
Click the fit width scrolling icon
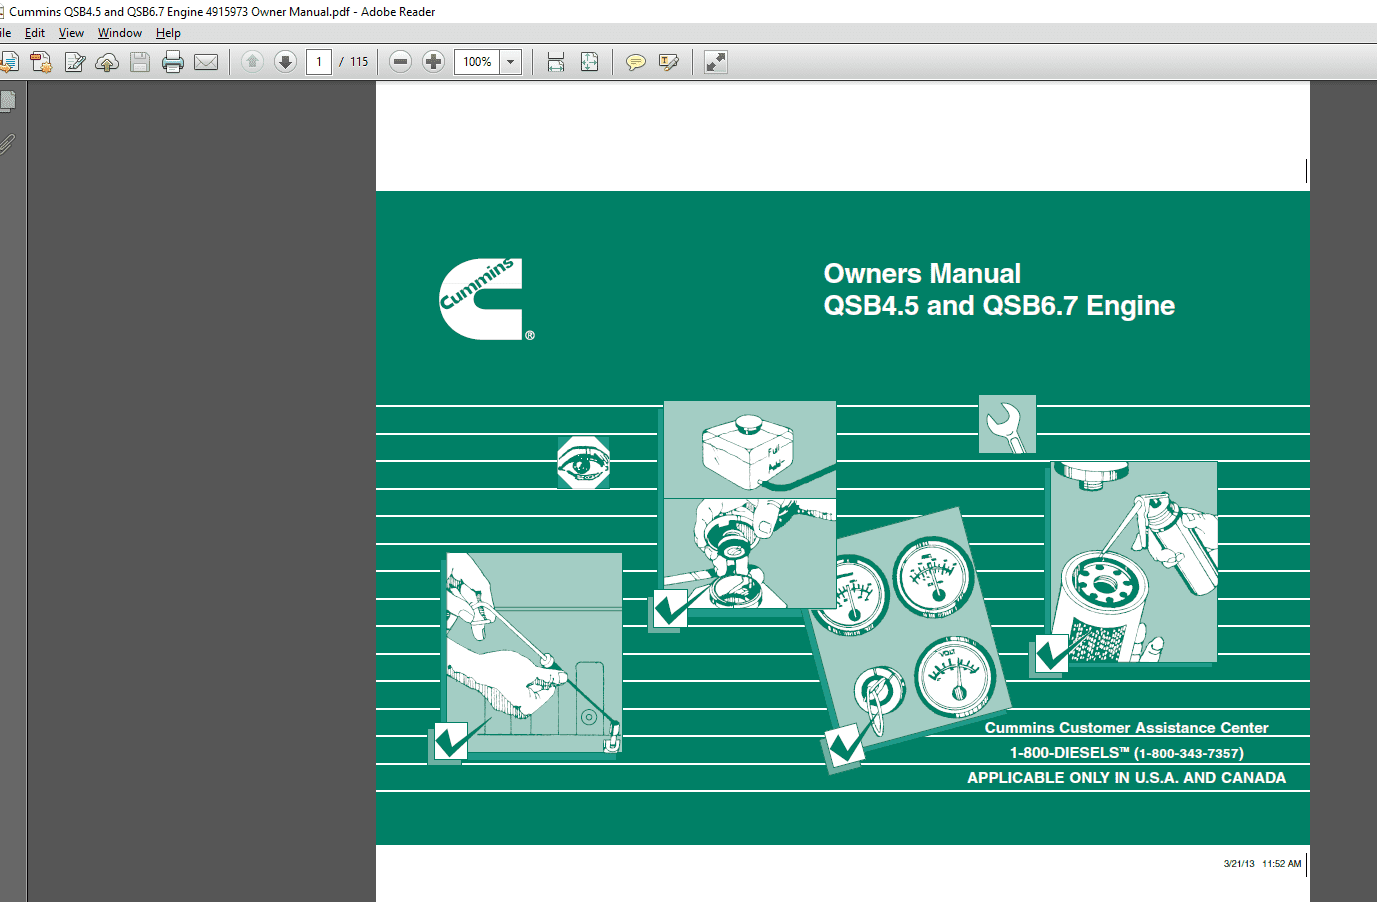pos(556,62)
